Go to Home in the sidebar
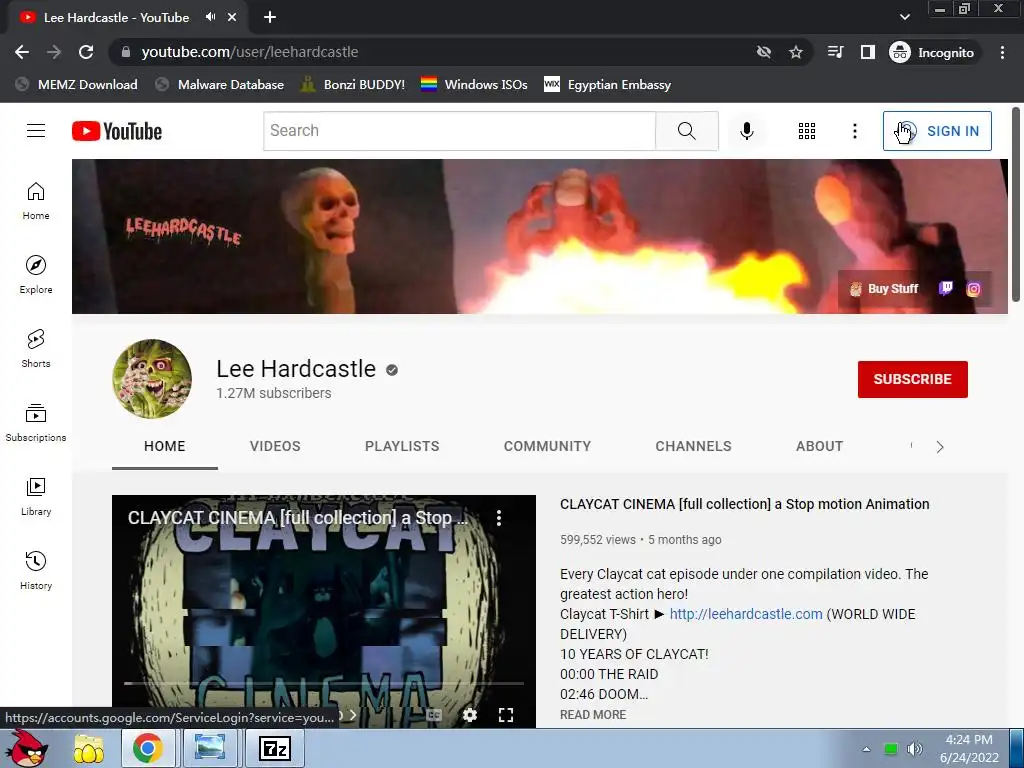The height and width of the screenshot is (768, 1024). [x=36, y=201]
